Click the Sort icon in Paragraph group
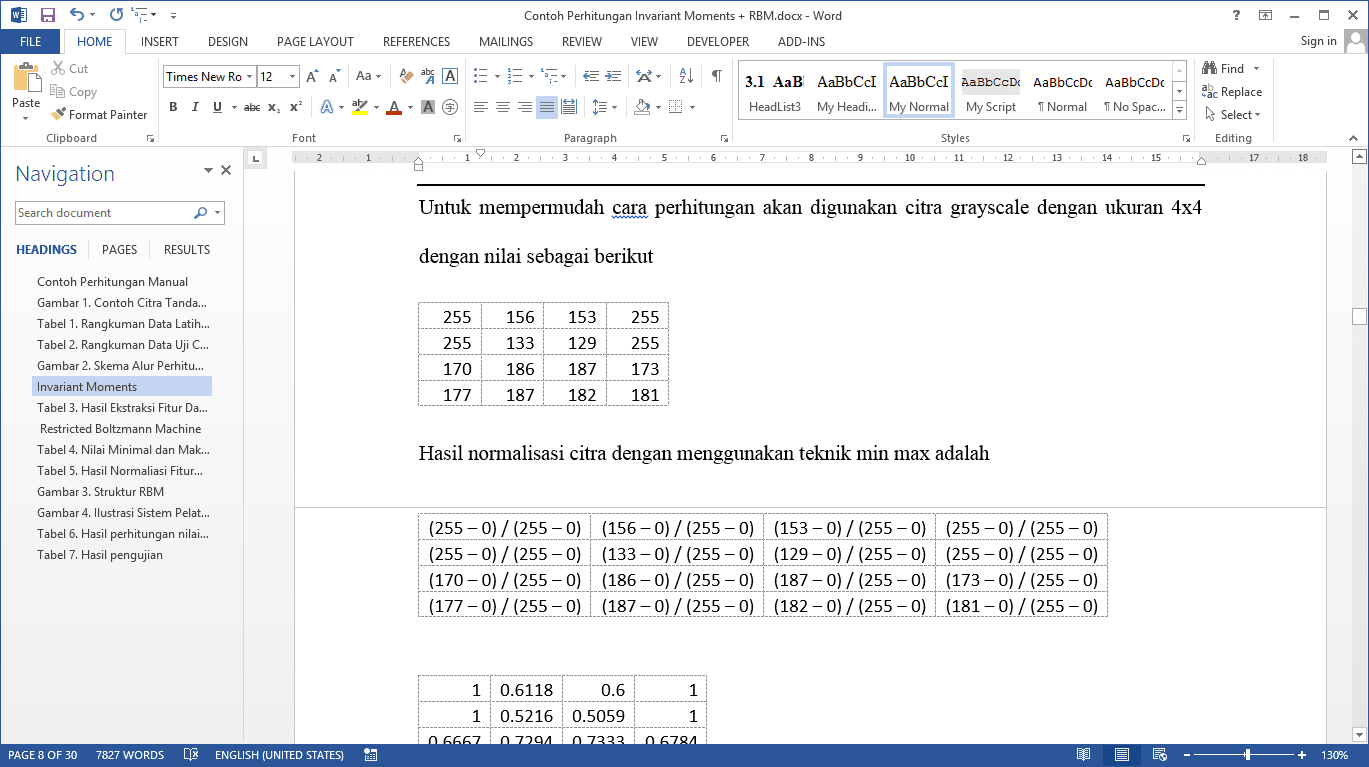1369x767 pixels. 686,76
